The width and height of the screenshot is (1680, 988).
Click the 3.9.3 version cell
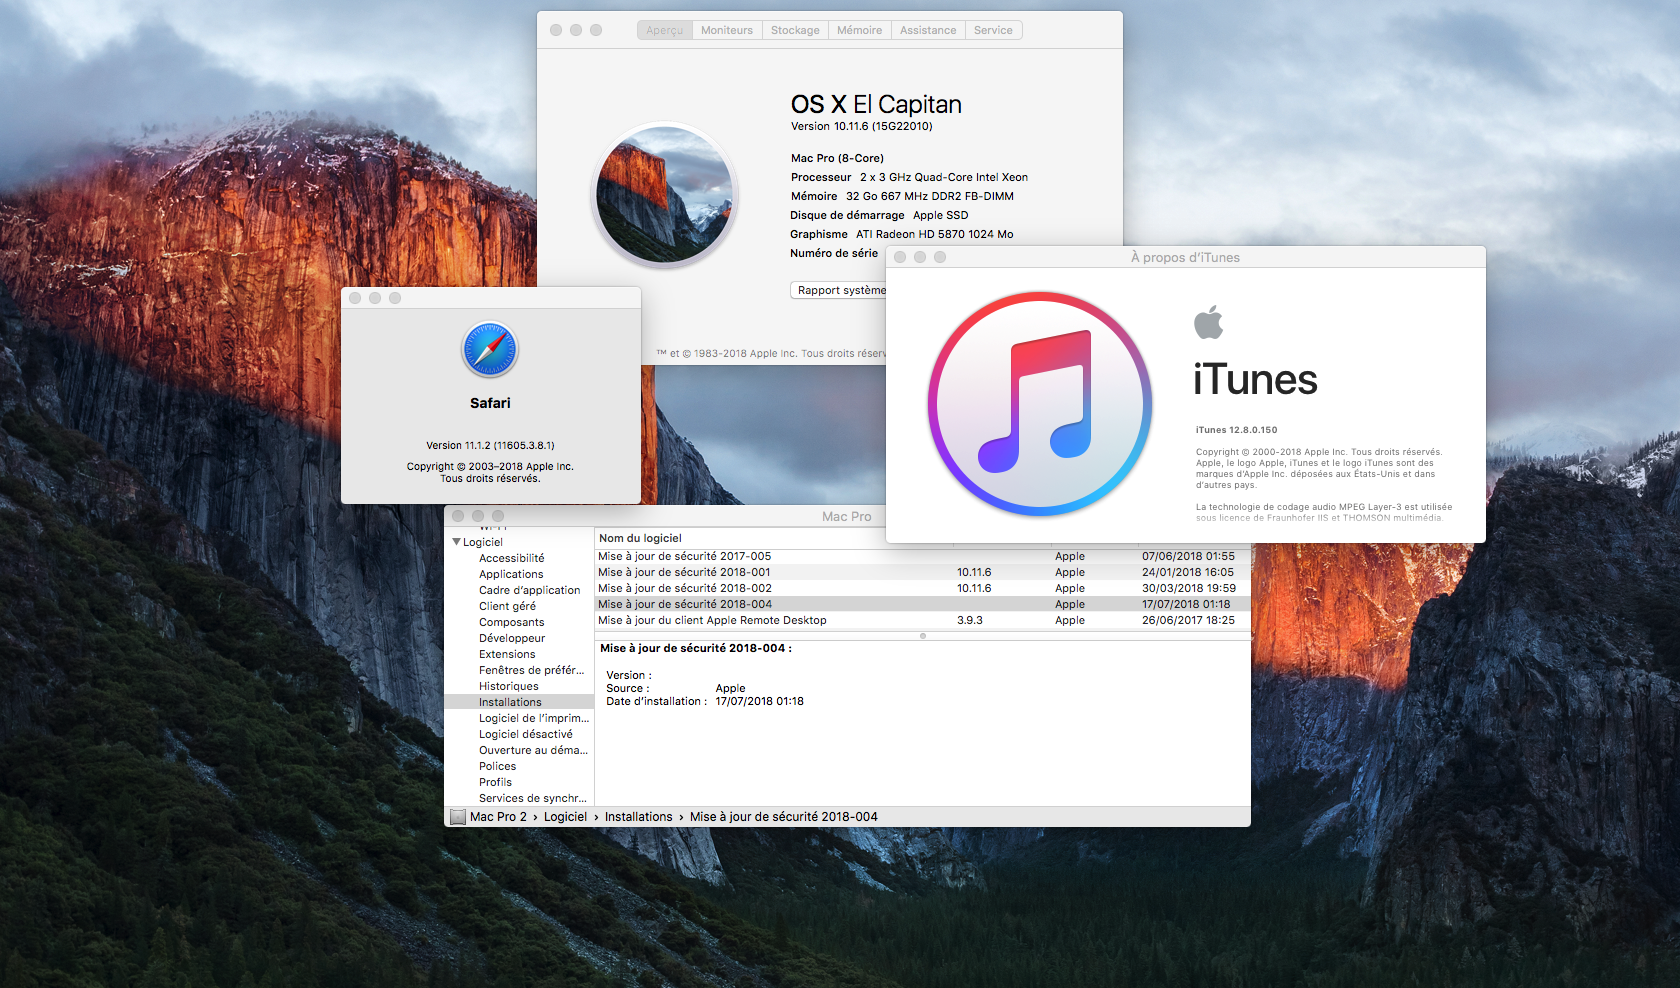(970, 620)
